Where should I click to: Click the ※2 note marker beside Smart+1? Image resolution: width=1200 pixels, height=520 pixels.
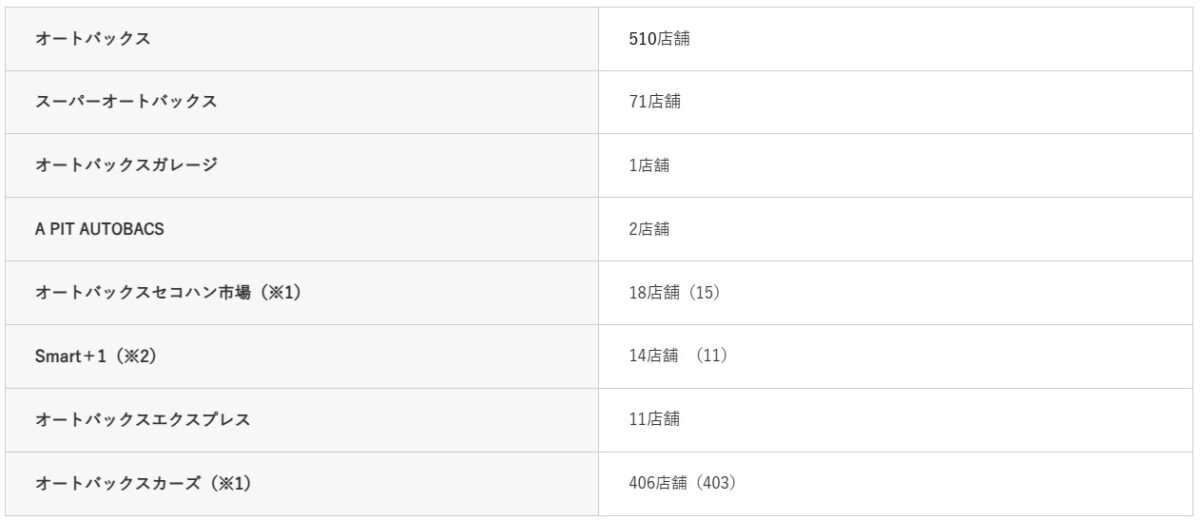click(137, 356)
